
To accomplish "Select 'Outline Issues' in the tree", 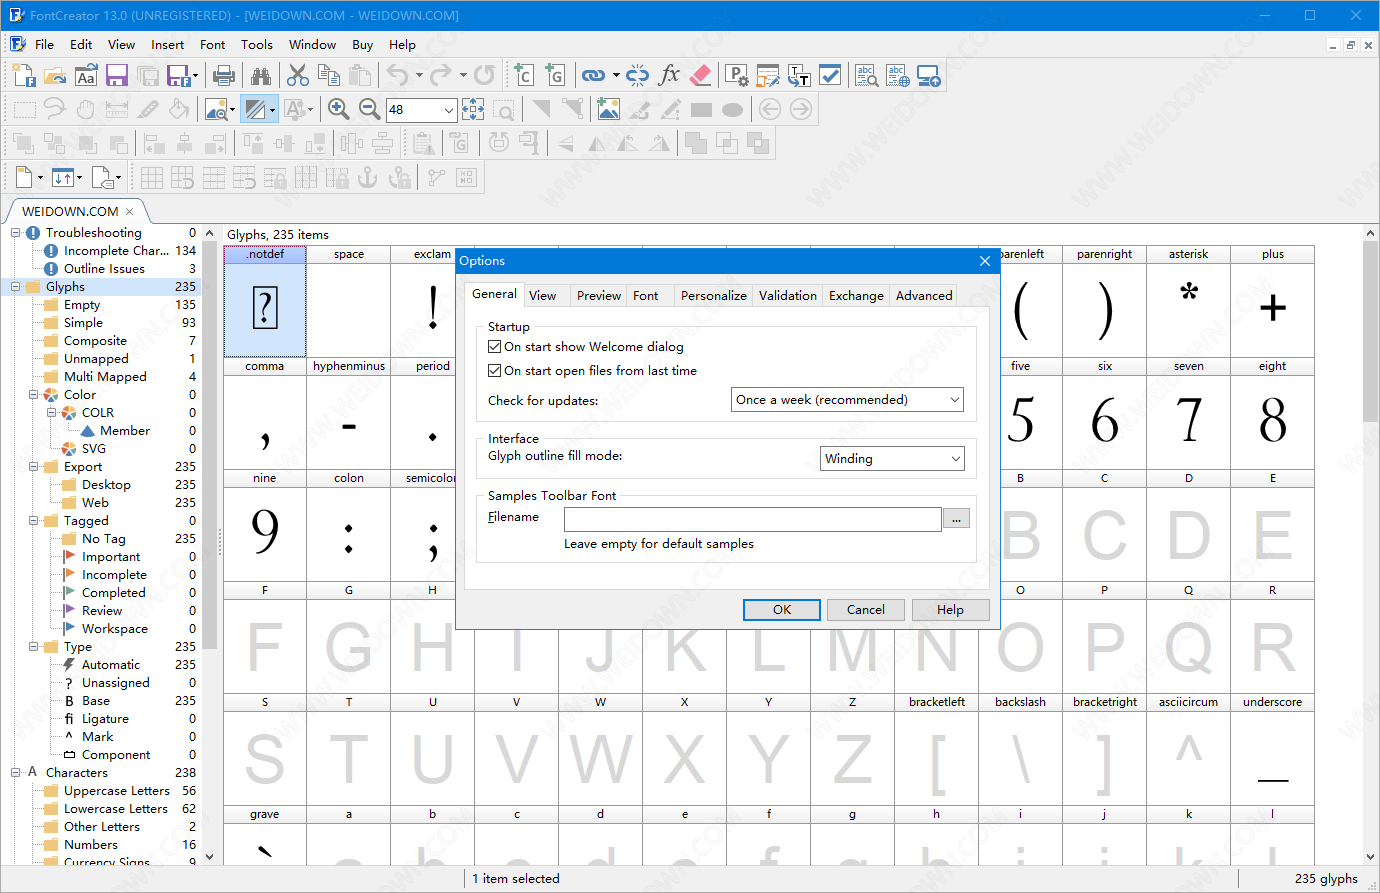I will coord(104,269).
